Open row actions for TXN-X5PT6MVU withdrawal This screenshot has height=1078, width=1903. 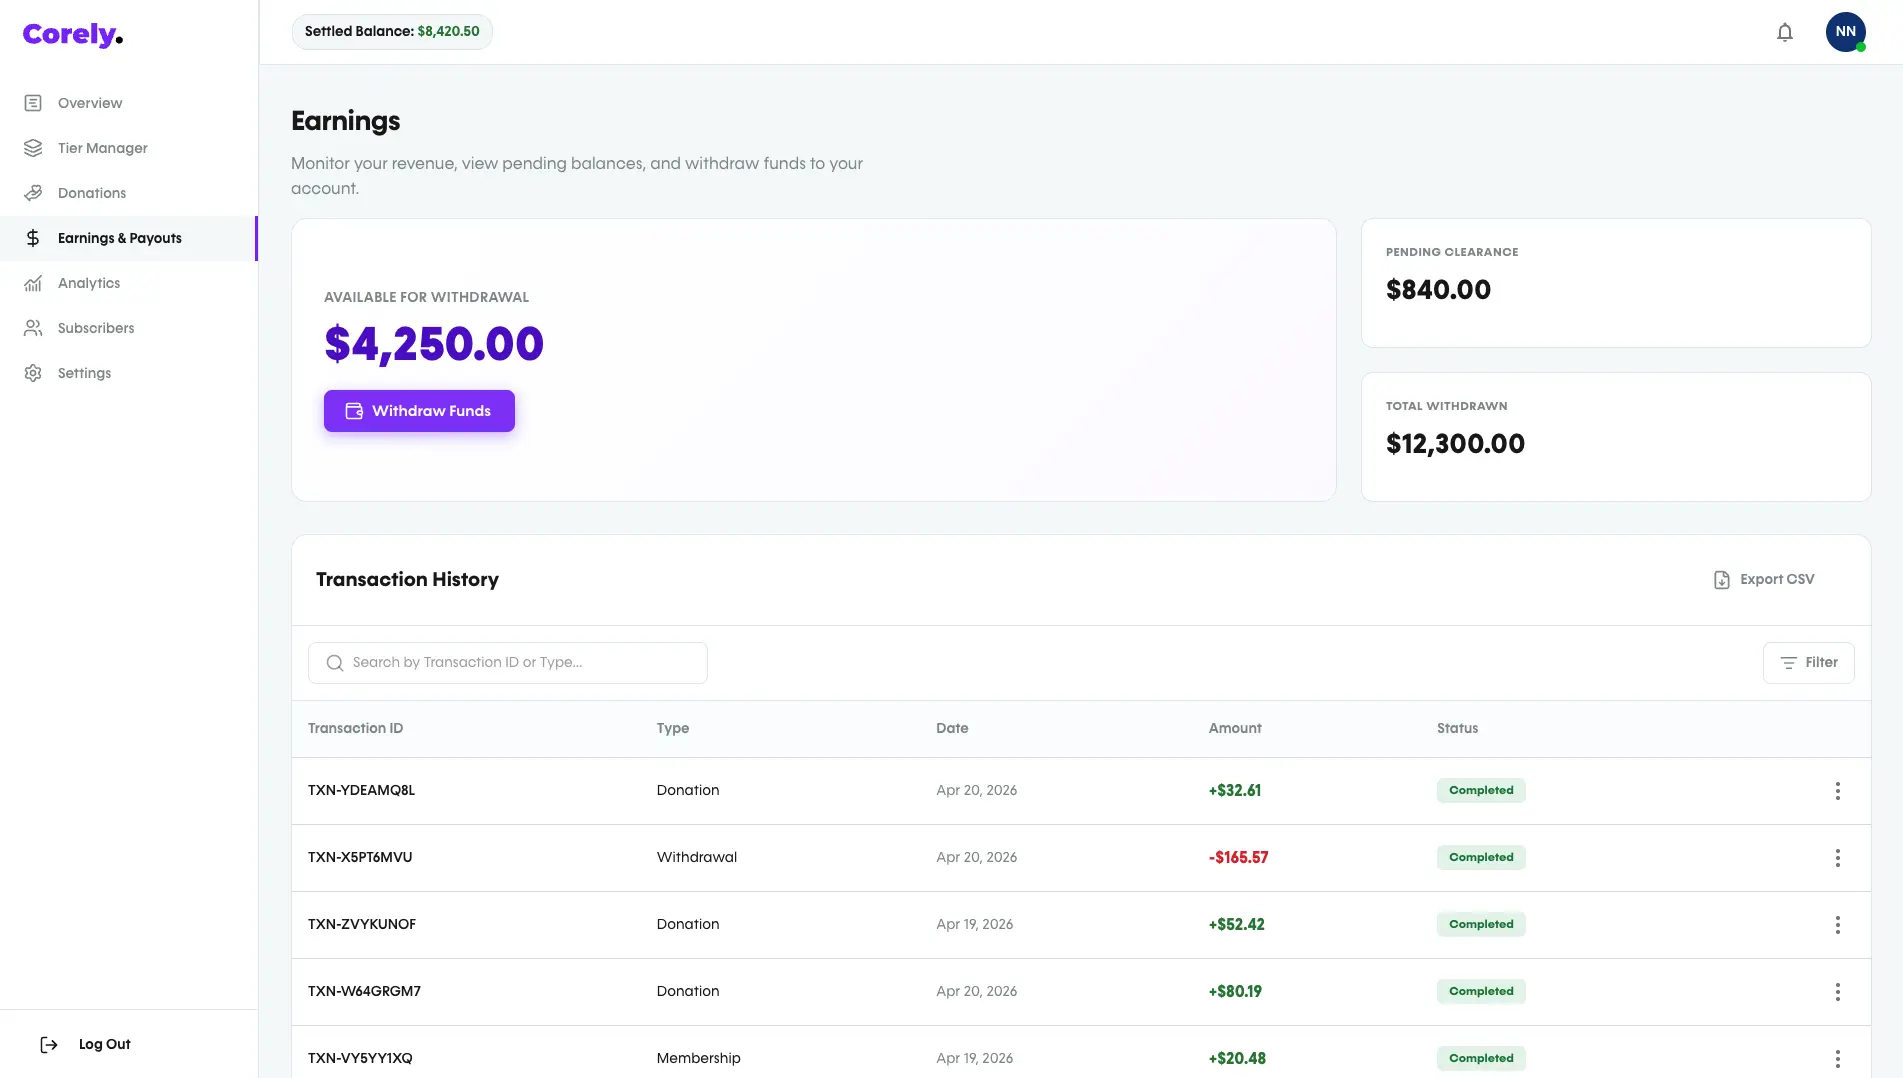(x=1837, y=858)
